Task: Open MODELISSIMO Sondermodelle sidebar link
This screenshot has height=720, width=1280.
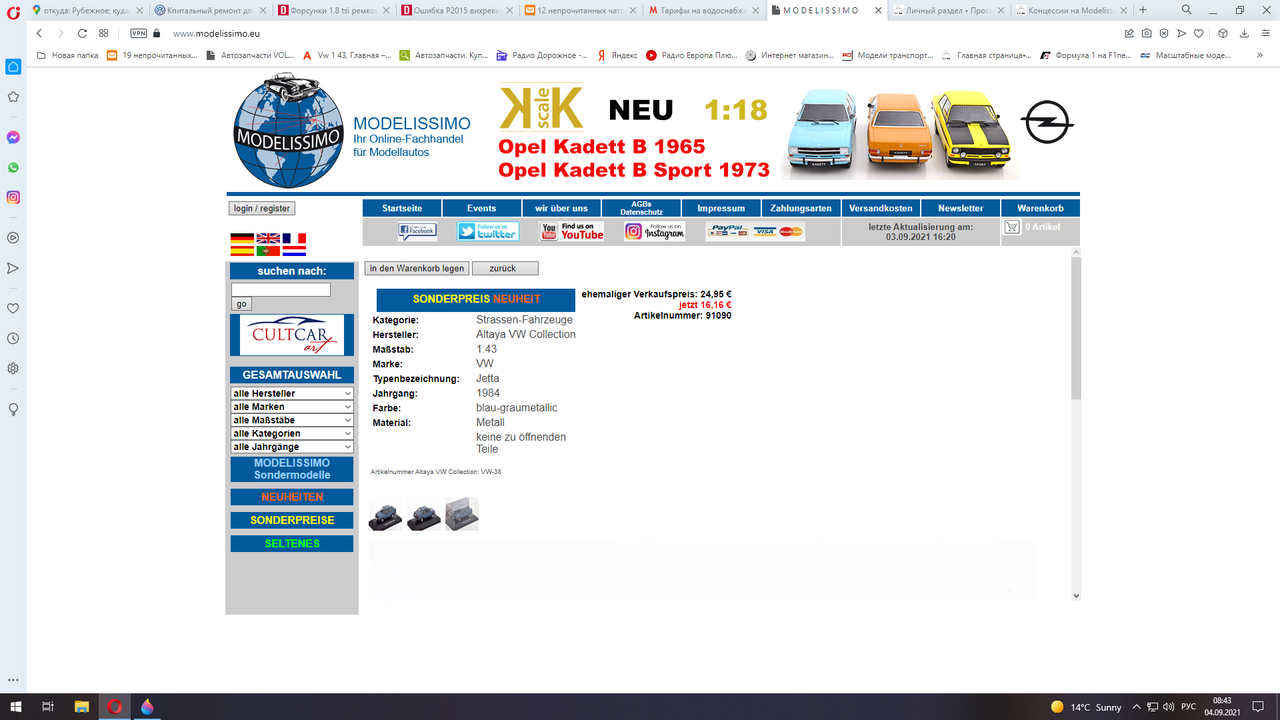Action: 292,469
